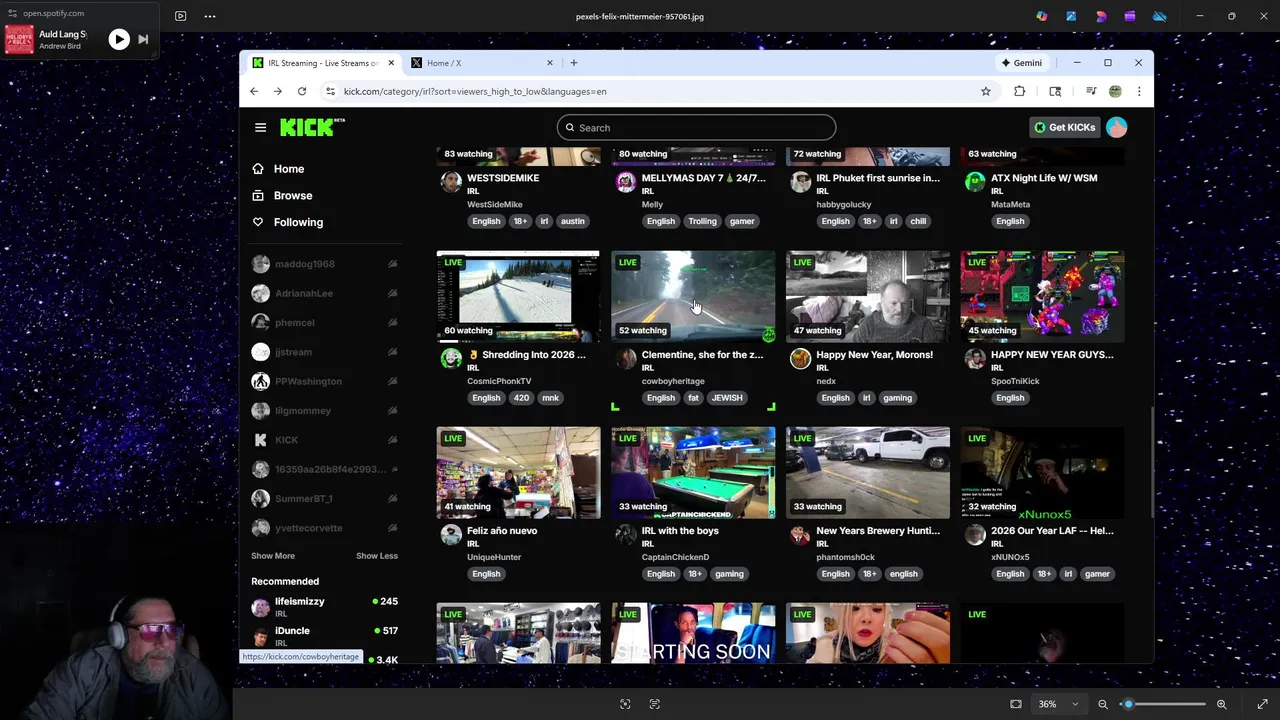Open the Chrome media control icon
Screen dimensions: 1280x720
pyautogui.click(x=1091, y=91)
